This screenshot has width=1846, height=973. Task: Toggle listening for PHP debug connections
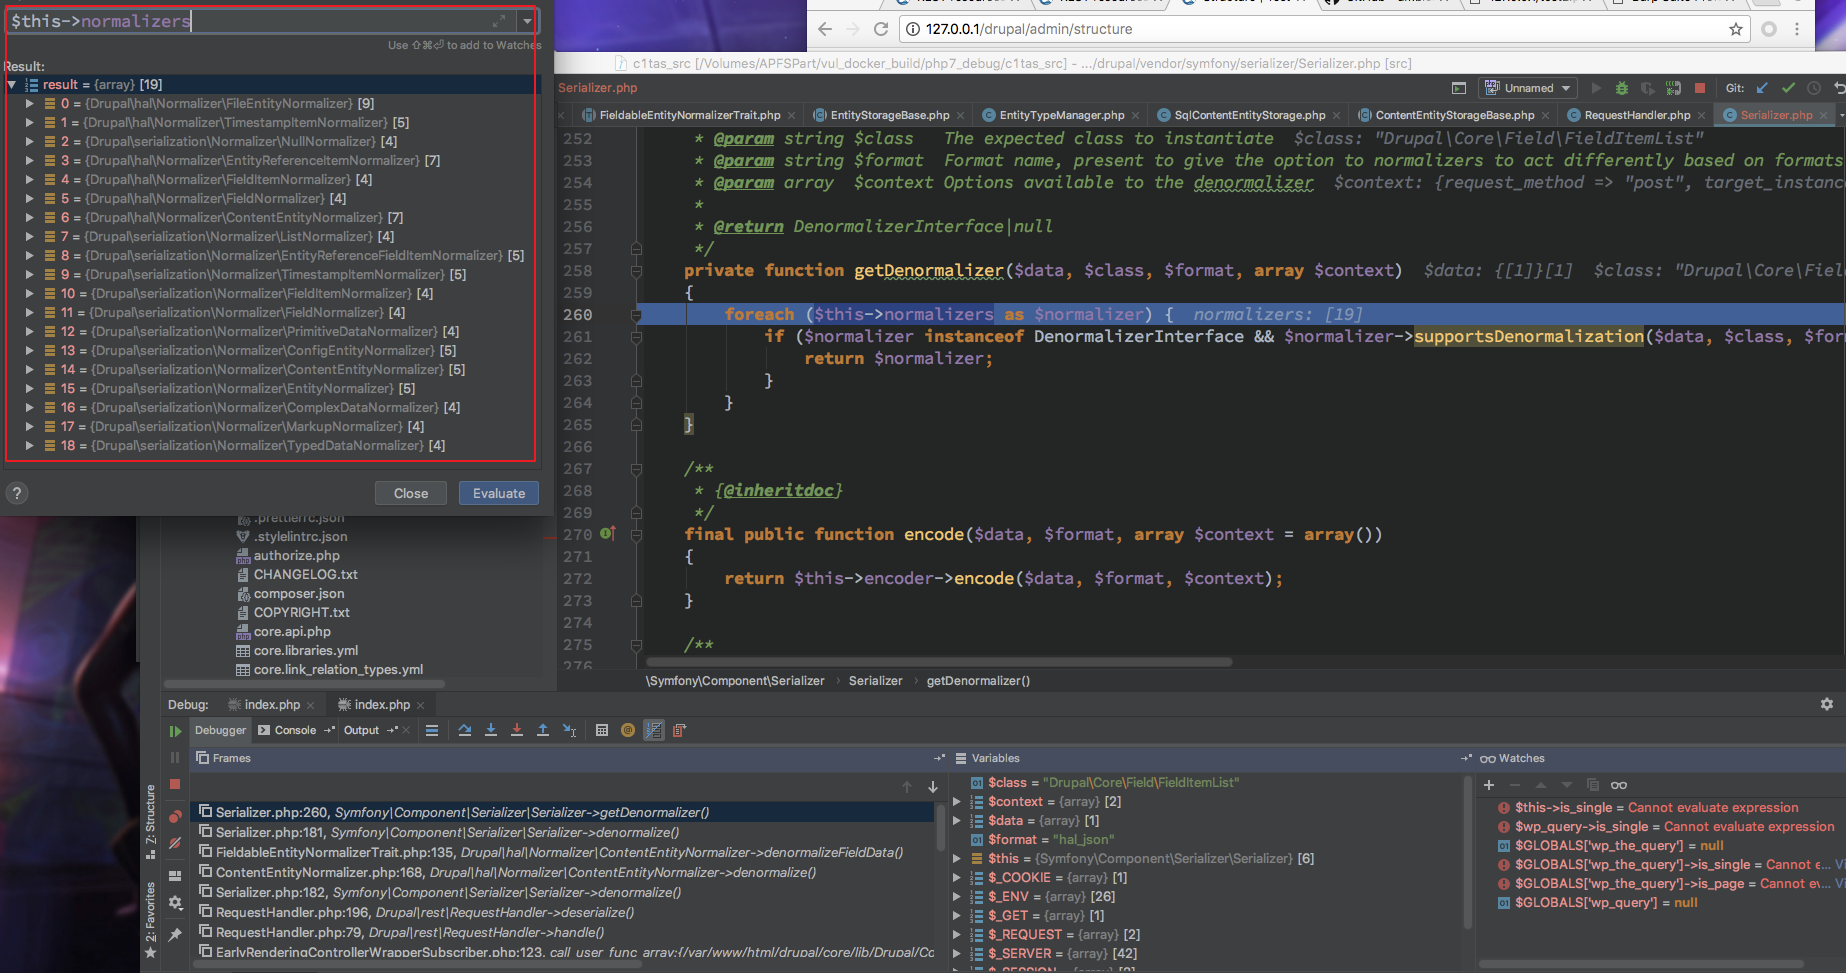(x=1673, y=88)
